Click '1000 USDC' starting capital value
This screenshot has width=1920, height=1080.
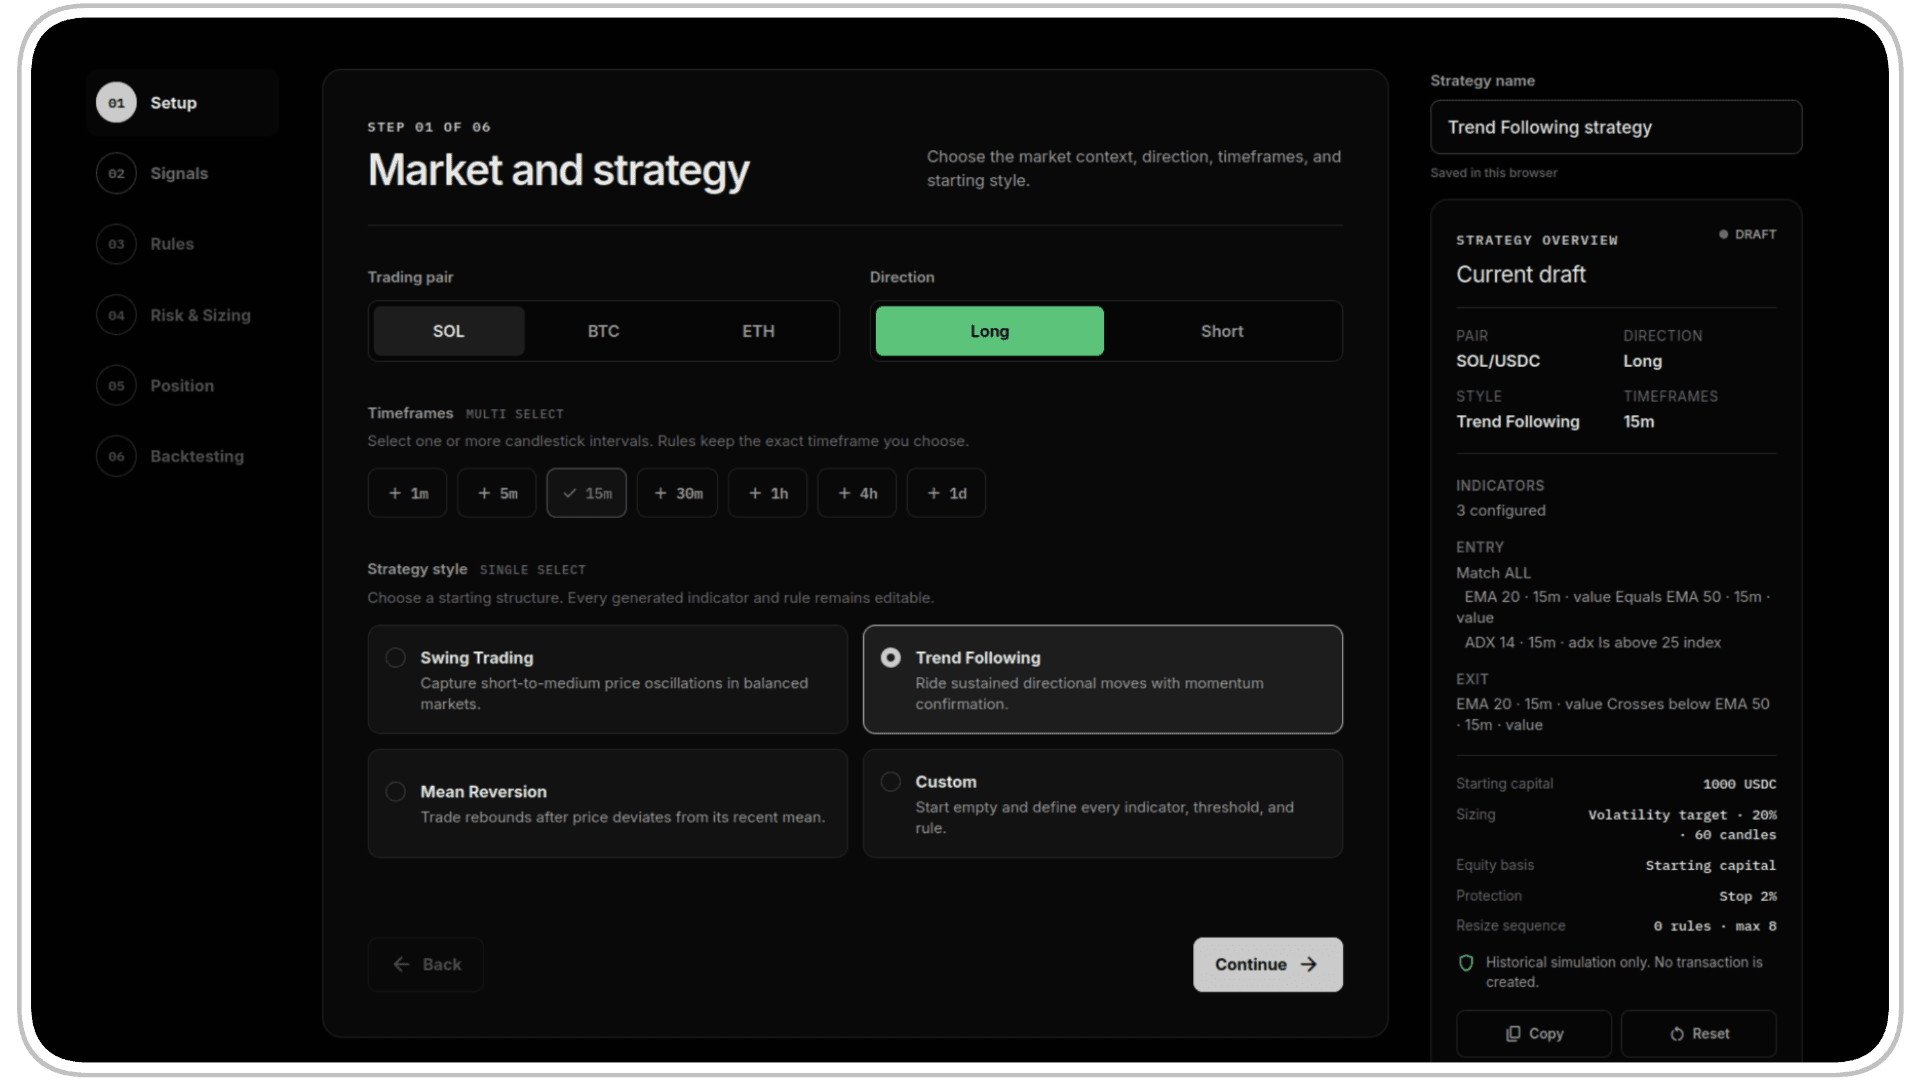1739,785
